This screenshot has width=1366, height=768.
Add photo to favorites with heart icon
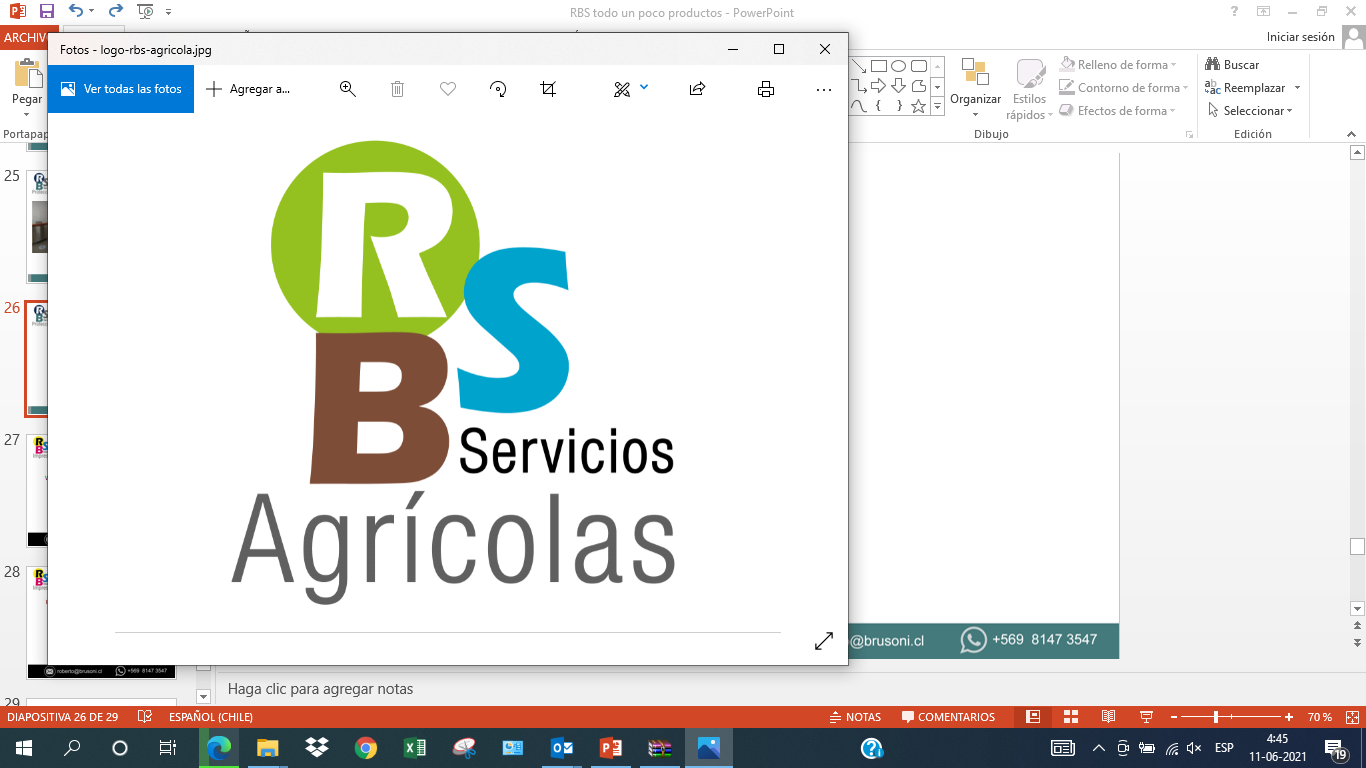(x=448, y=89)
